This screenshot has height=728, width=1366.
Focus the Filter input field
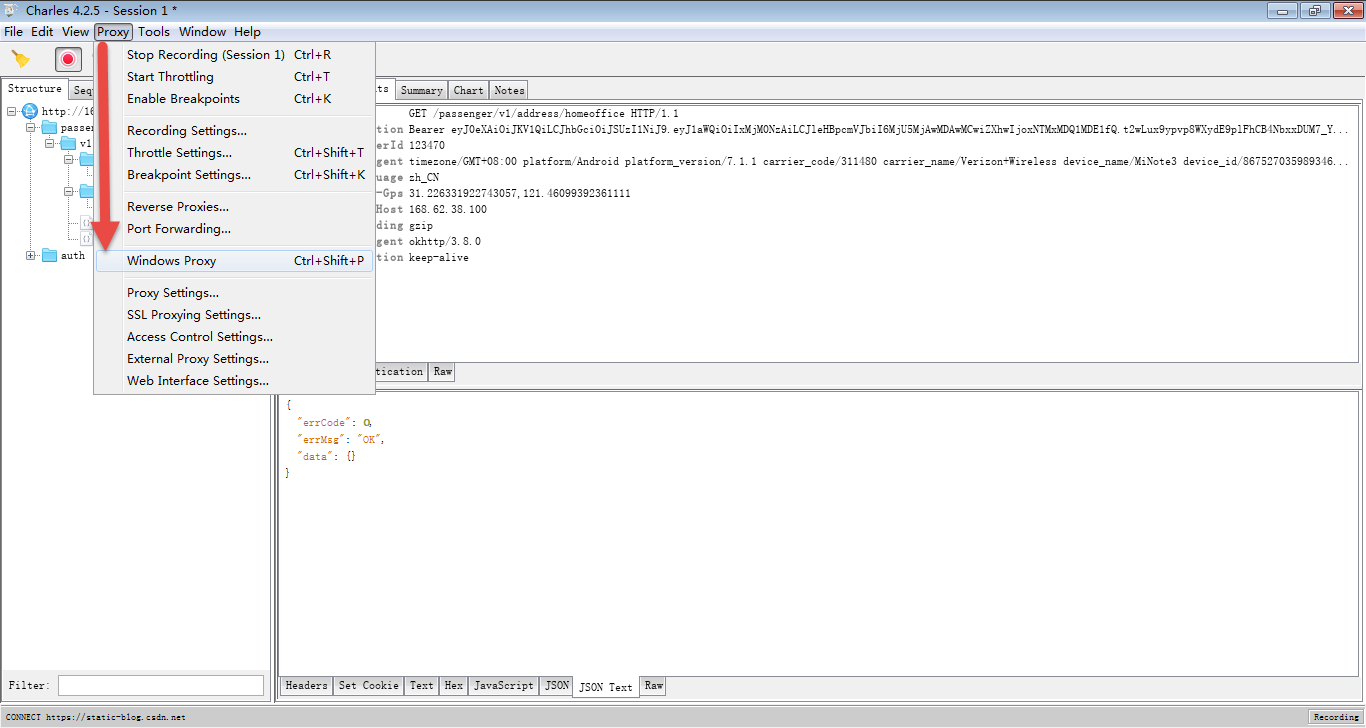pos(161,686)
